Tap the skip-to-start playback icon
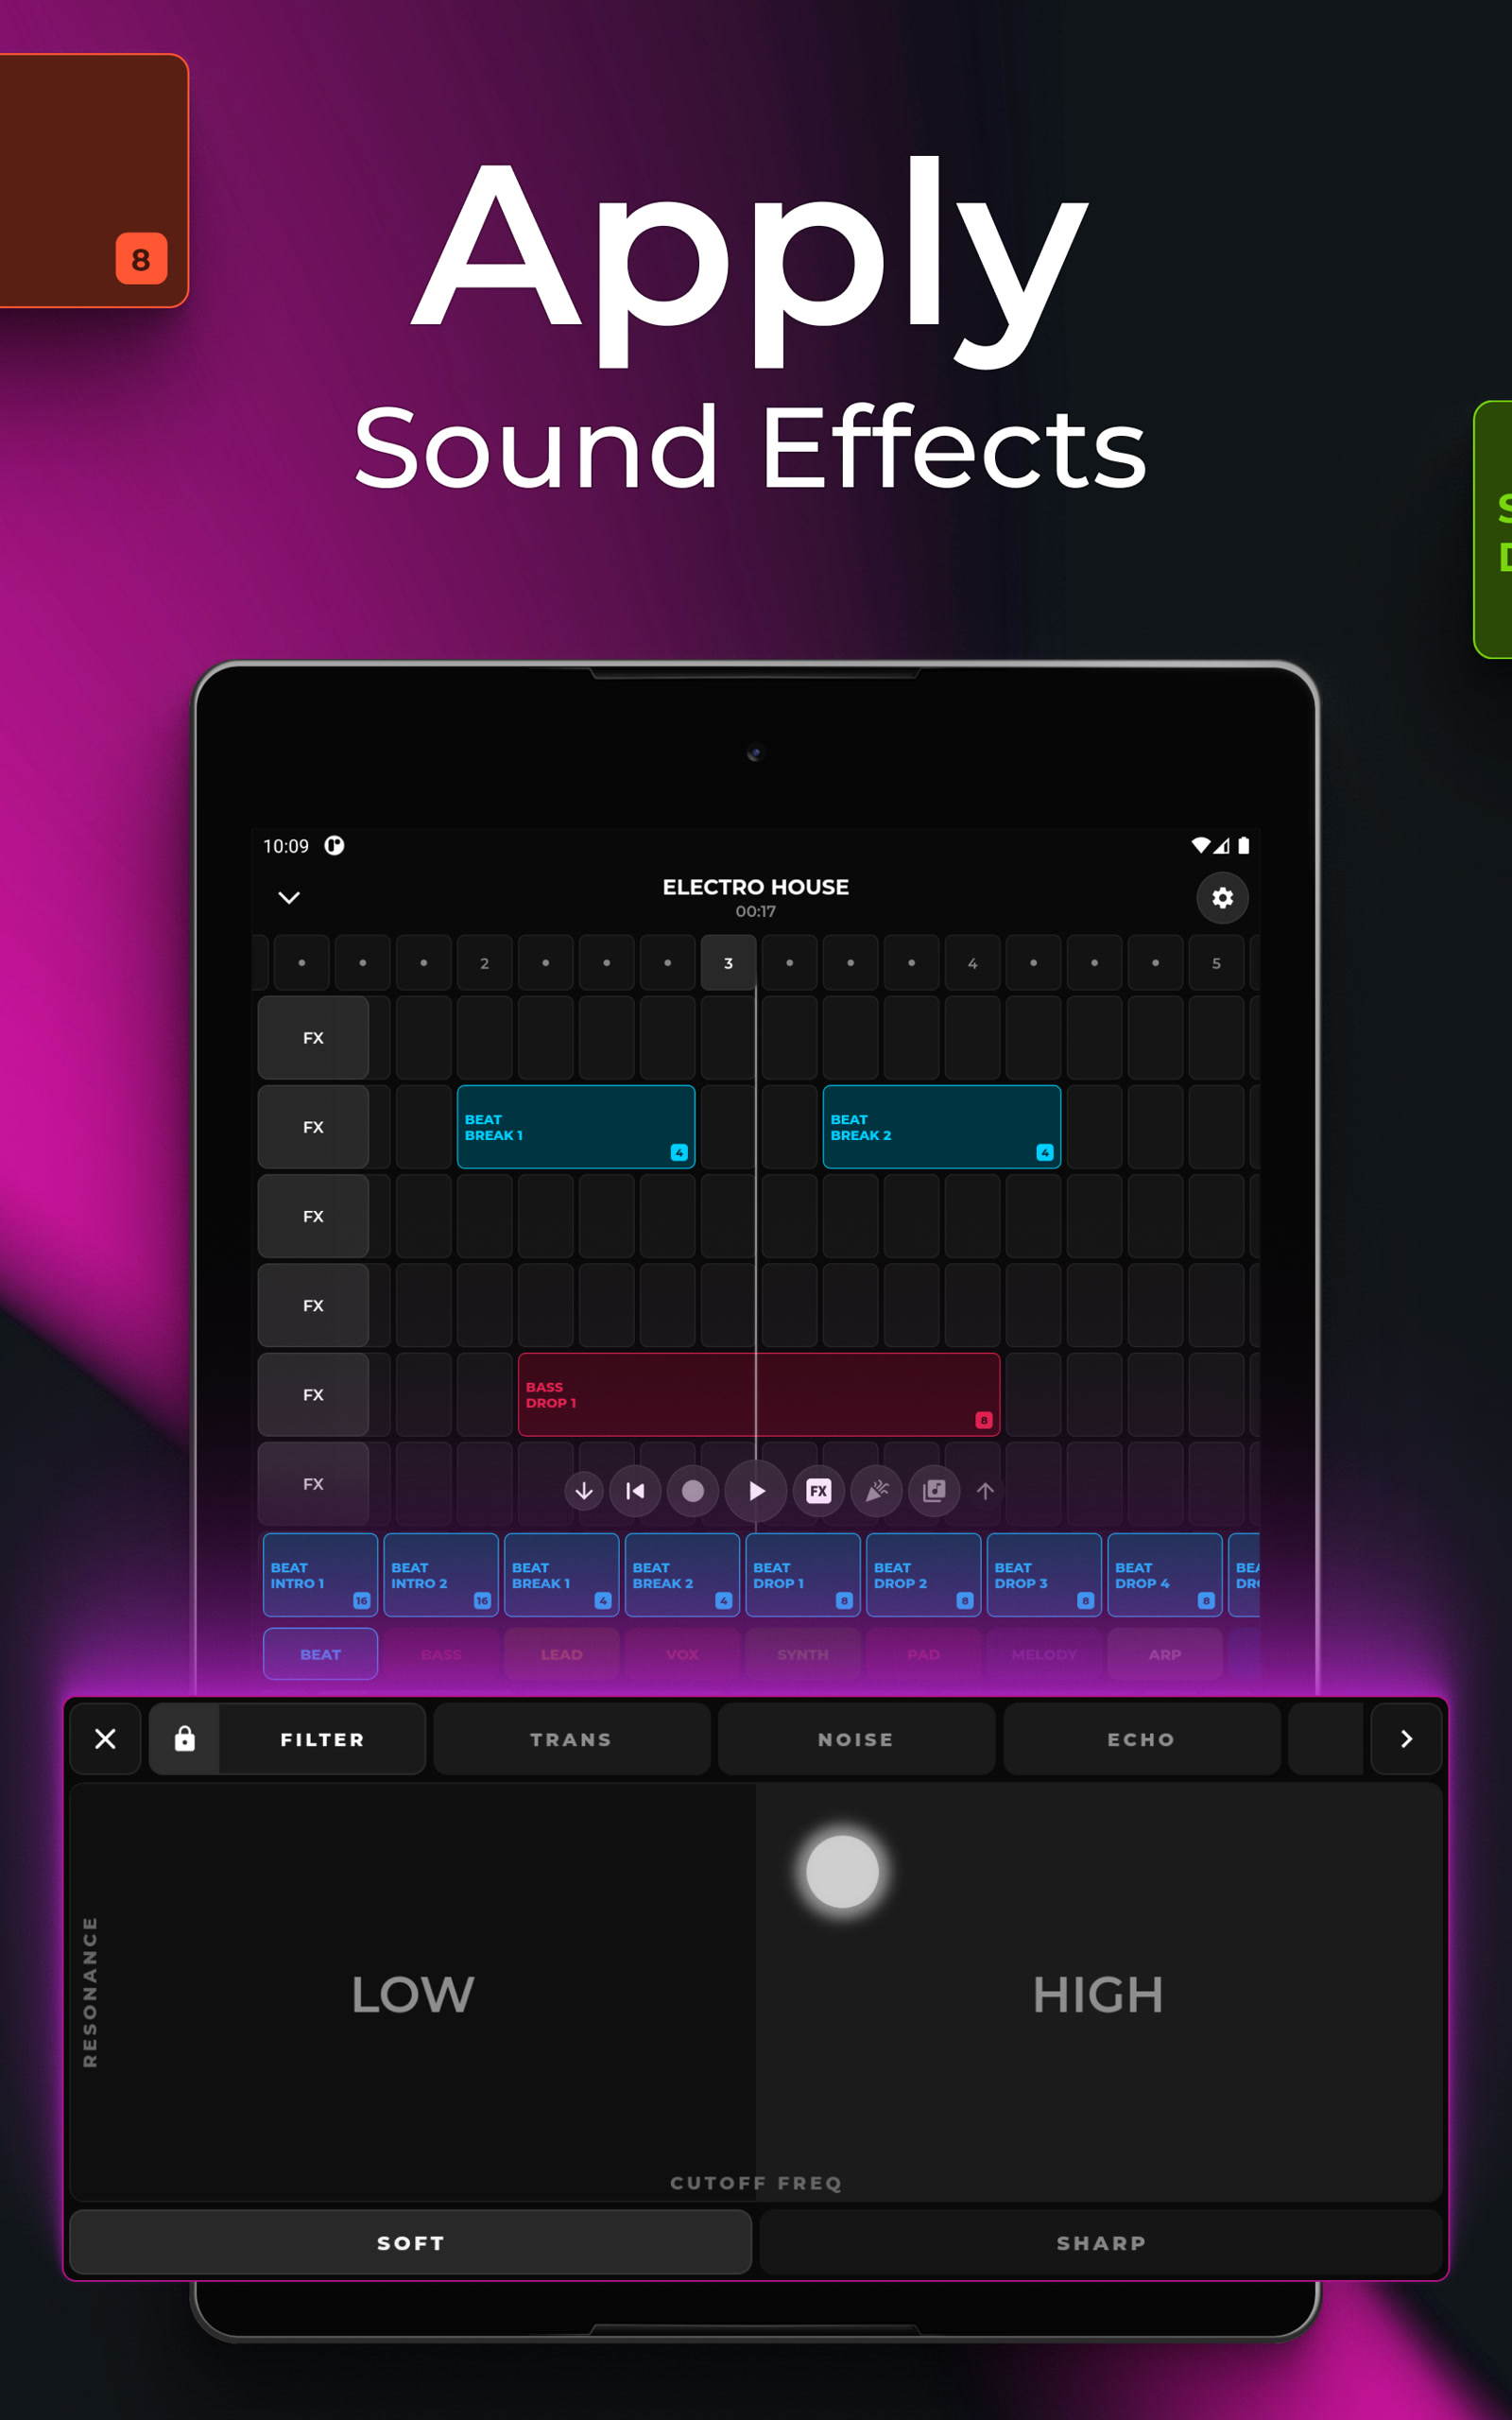1512x2420 pixels. (x=635, y=1491)
